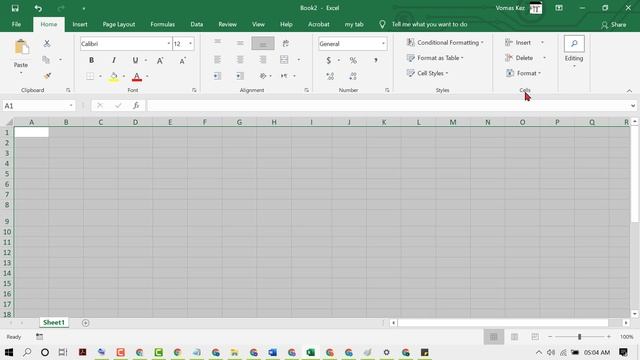Viewport: 640px width, 360px height.
Task: Click the Merge & Center icon
Action: pyautogui.click(x=284, y=60)
